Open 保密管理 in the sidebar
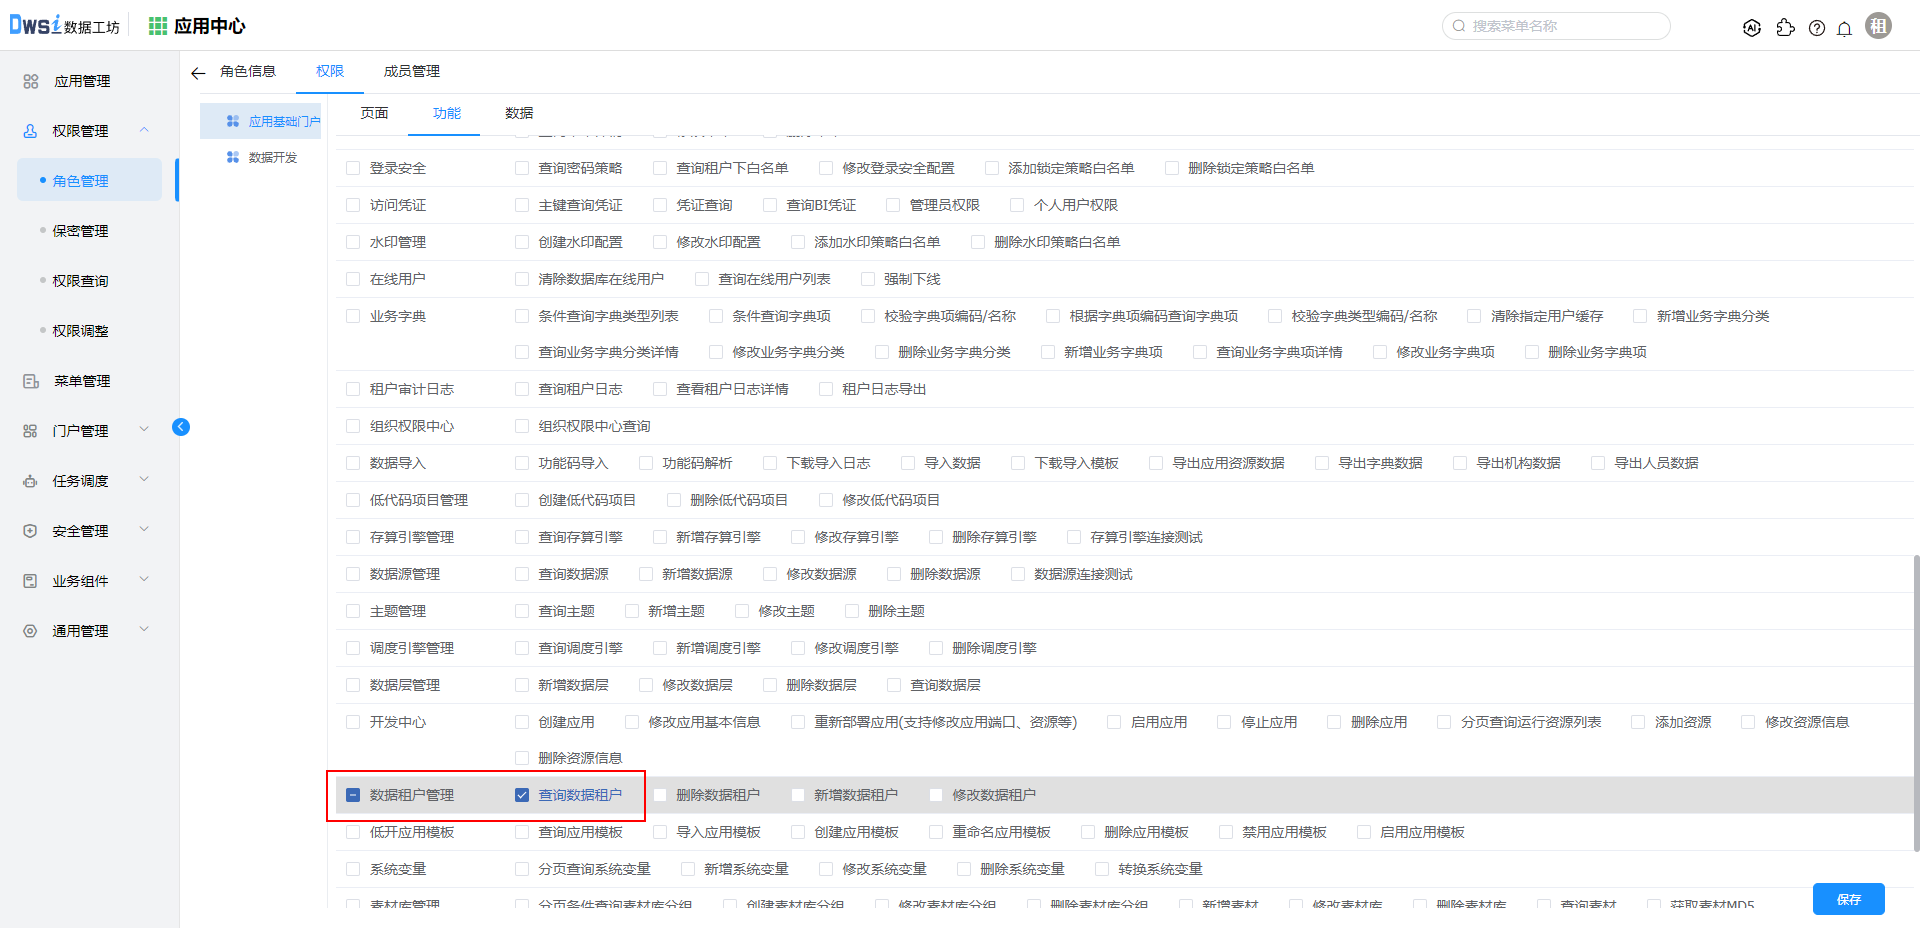This screenshot has height=928, width=1920. pos(80,231)
